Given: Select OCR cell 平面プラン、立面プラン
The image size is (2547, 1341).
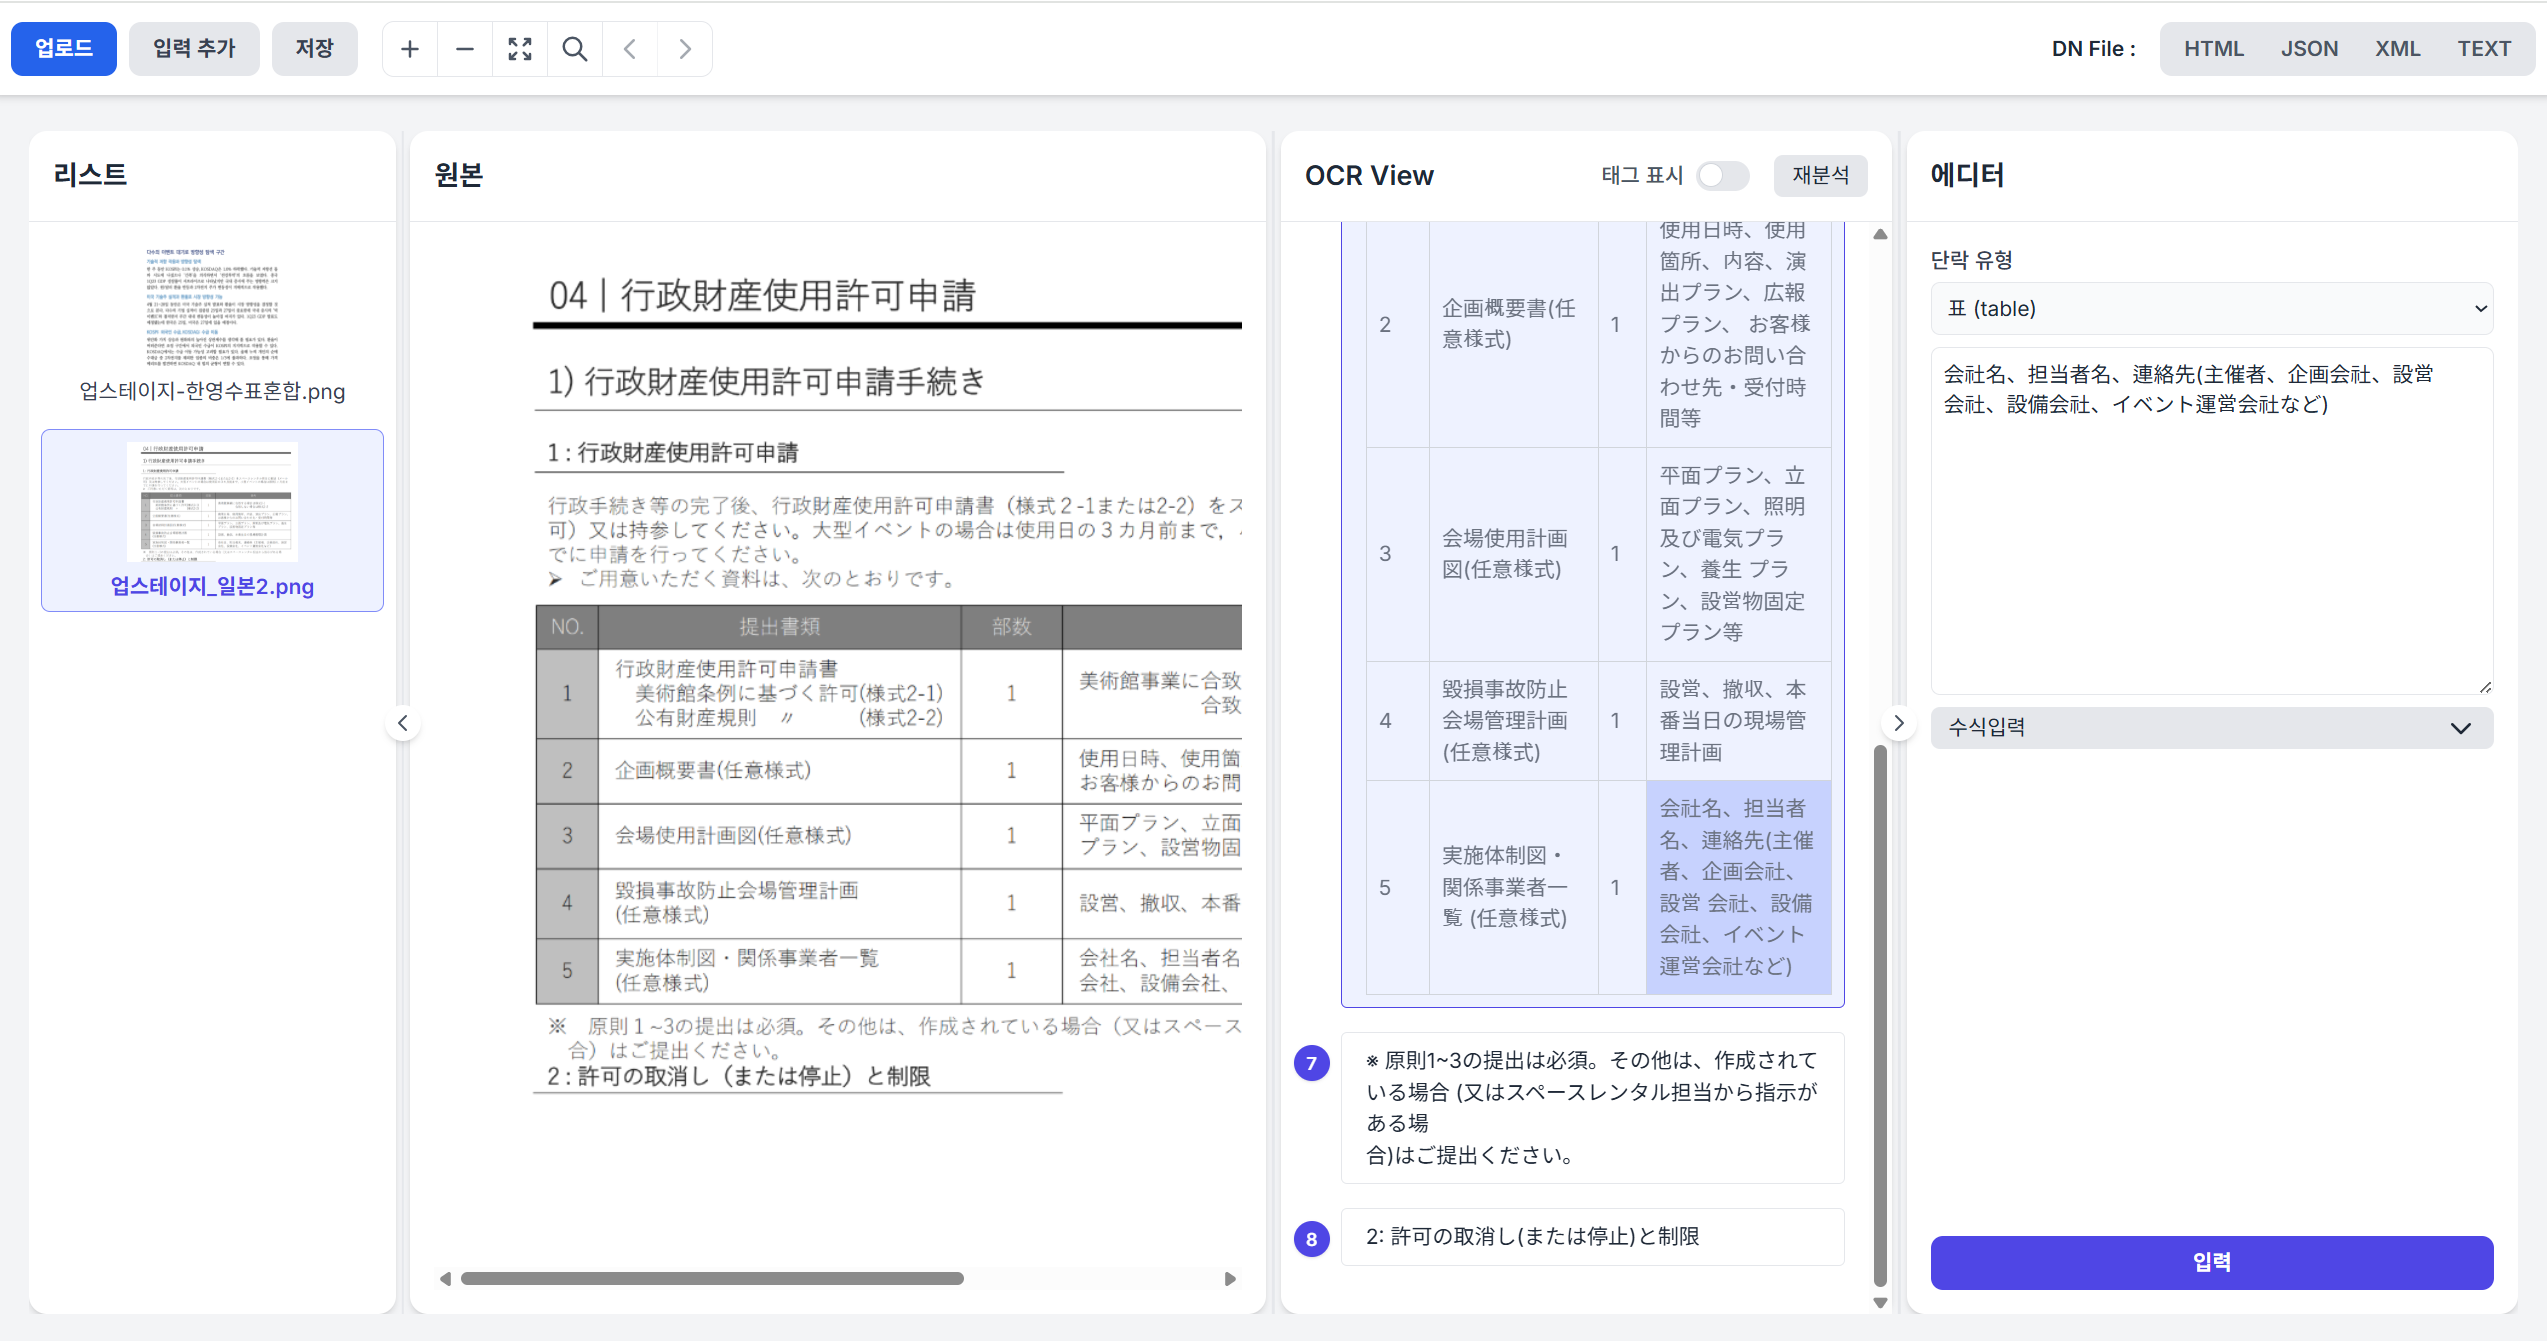Looking at the screenshot, I should [1738, 554].
